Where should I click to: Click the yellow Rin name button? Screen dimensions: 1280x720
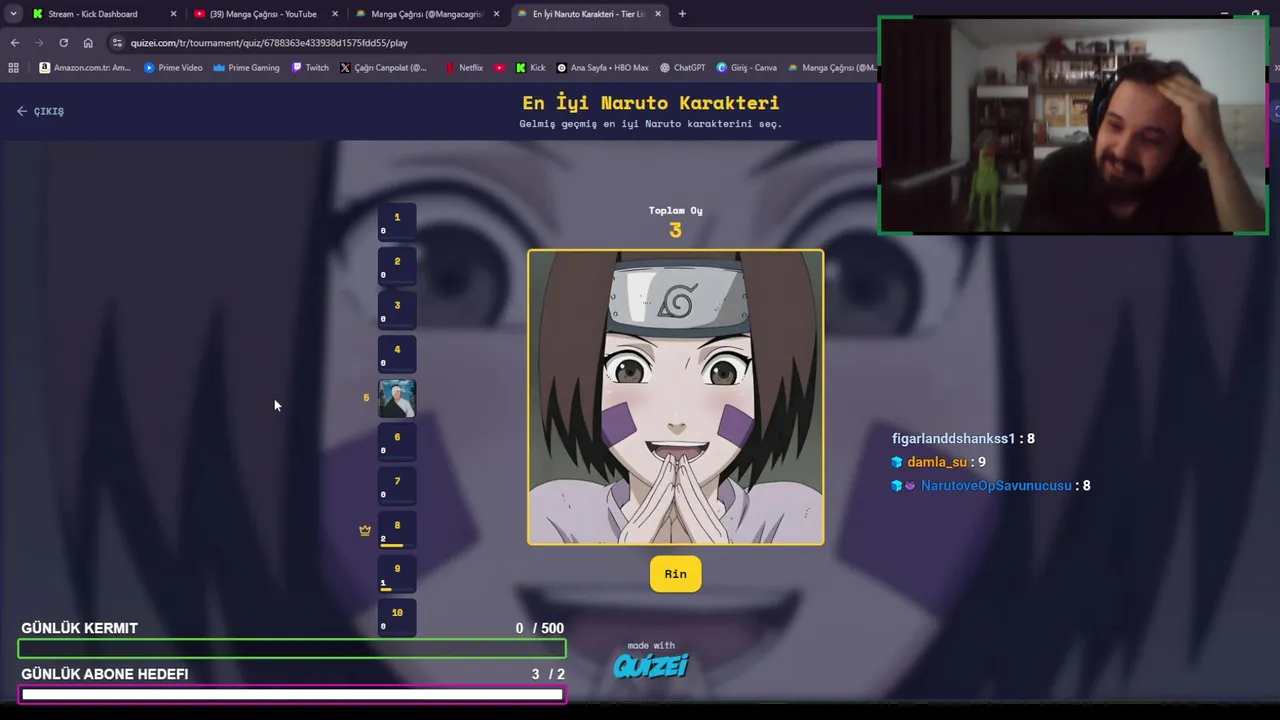676,574
